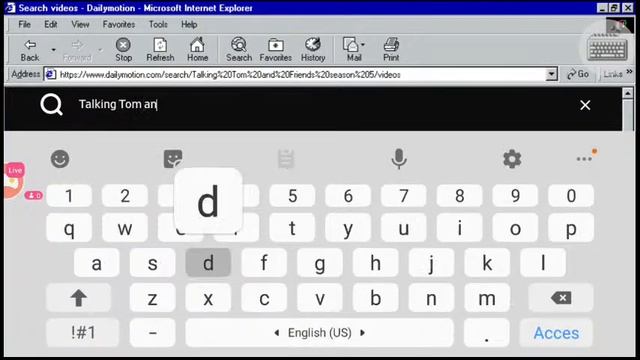
Task: Expand the address bar dropdown
Action: tap(551, 74)
